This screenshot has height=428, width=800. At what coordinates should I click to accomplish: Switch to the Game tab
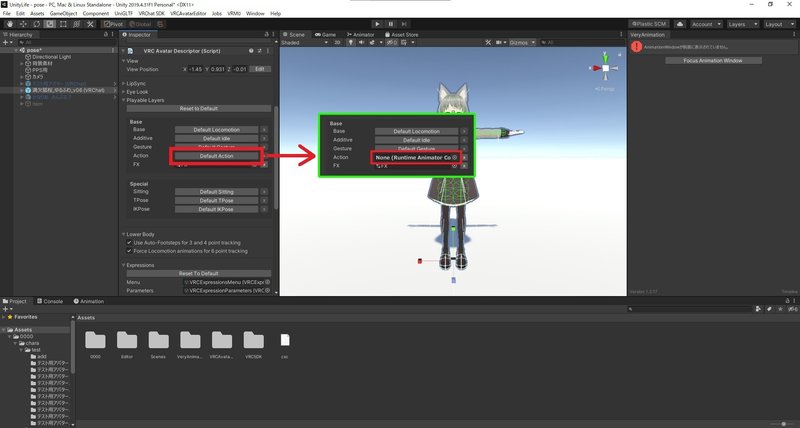pyautogui.click(x=325, y=35)
